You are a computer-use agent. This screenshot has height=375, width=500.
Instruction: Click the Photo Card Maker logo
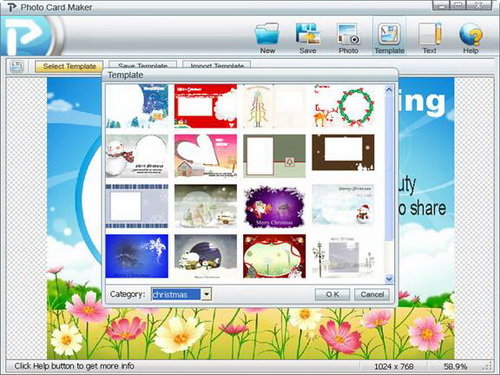point(28,35)
